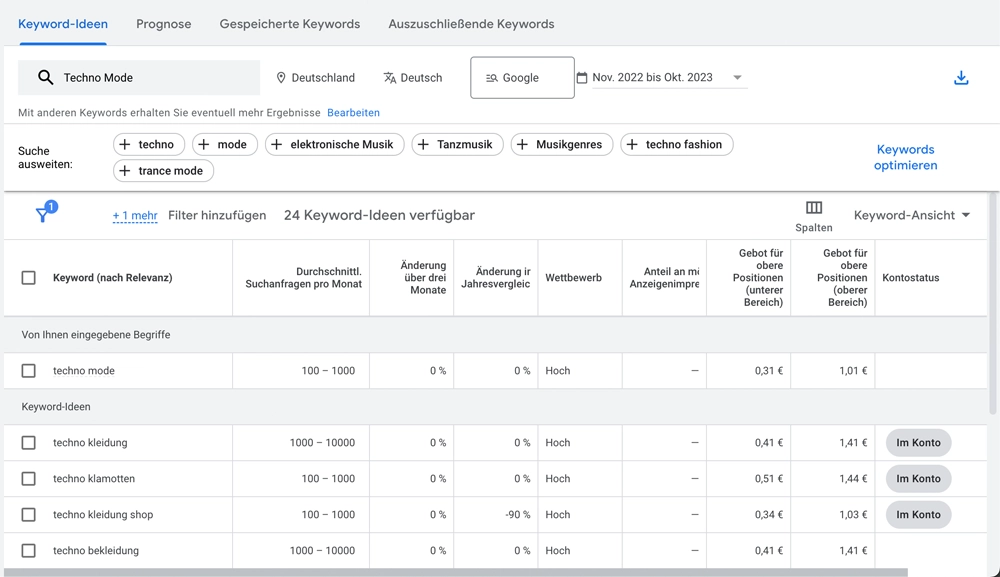Click 'techno kleidung shop' keyword text
This screenshot has height=577, width=1000.
103,515
